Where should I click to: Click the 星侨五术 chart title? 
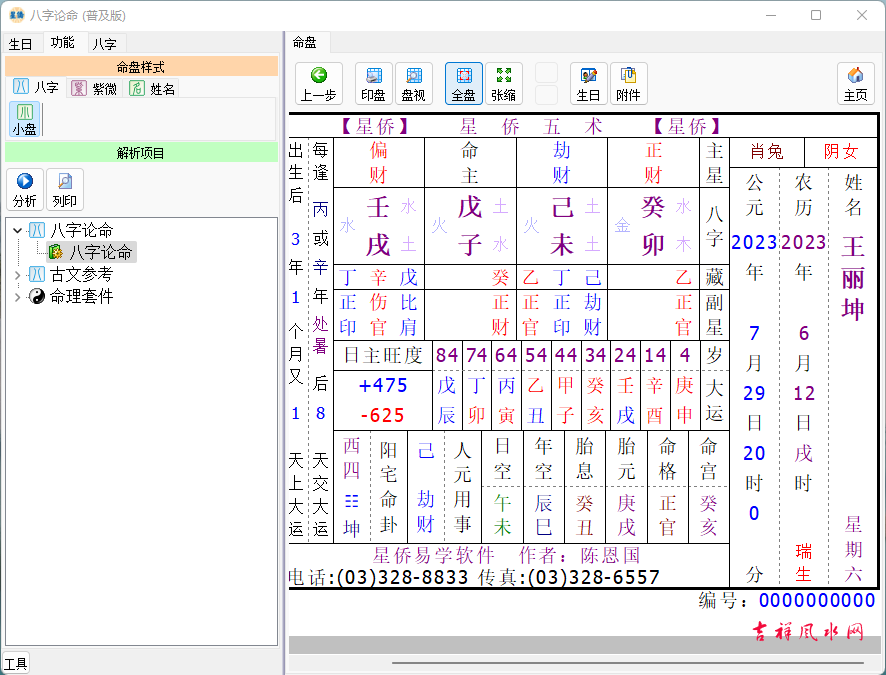click(532, 127)
